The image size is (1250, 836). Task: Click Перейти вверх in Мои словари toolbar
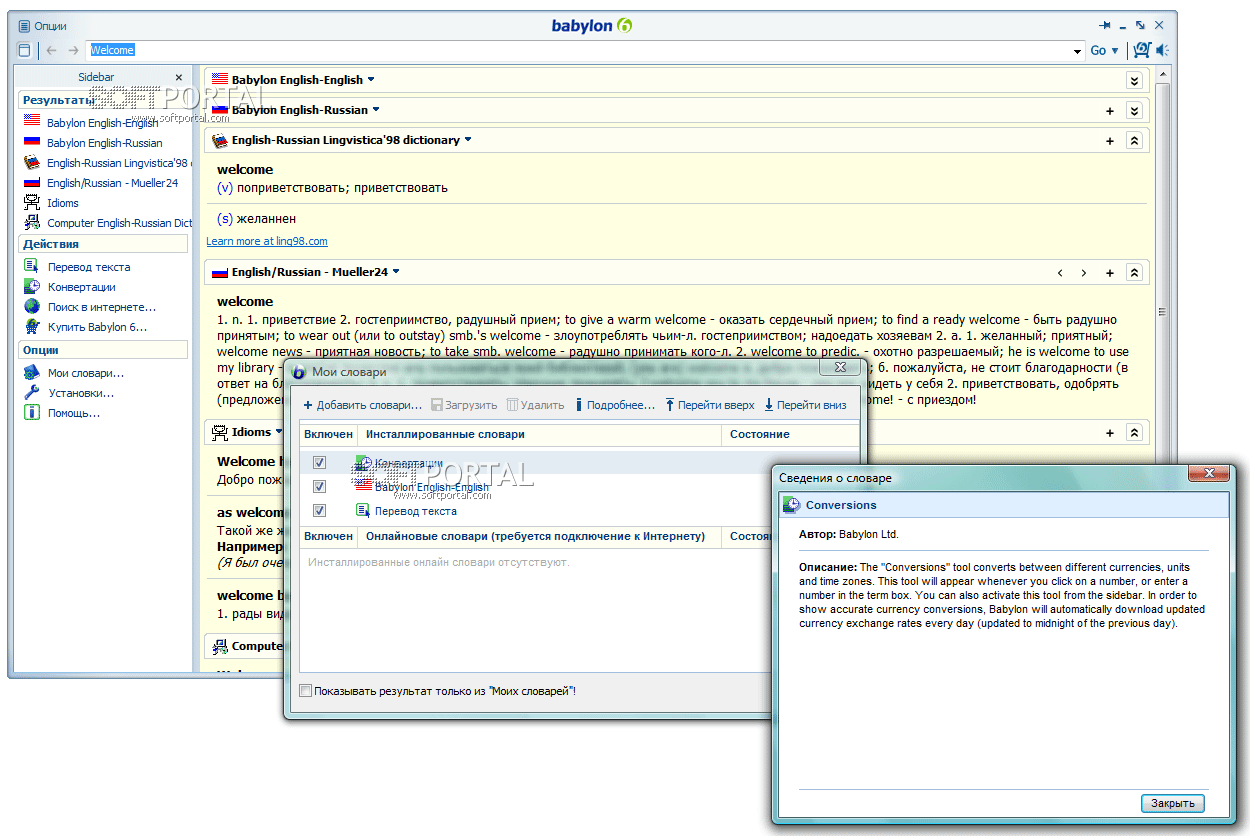pyautogui.click(x=709, y=405)
